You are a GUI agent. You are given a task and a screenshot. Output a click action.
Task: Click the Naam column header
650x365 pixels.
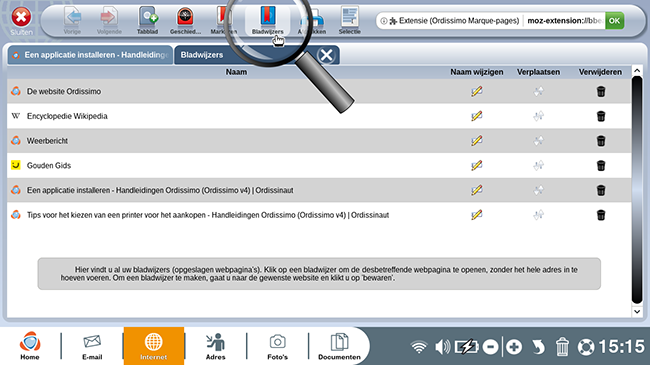236,72
